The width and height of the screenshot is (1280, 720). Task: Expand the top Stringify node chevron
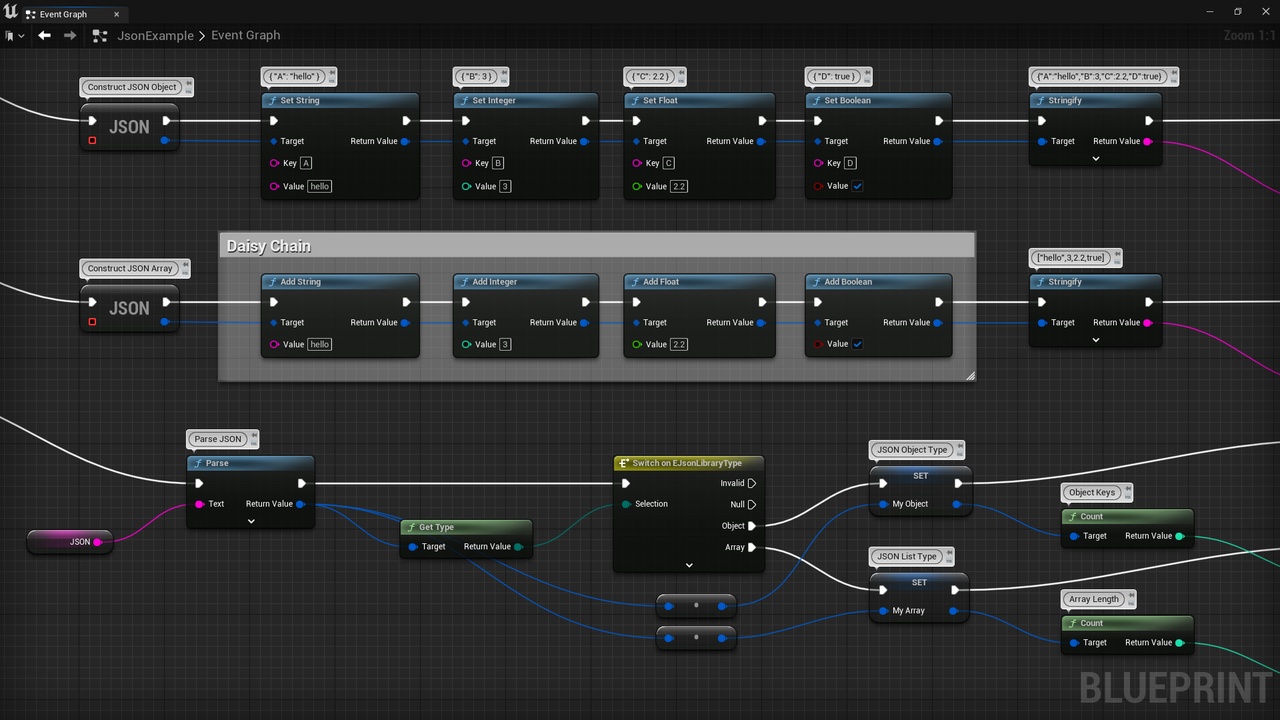pyautogui.click(x=1096, y=158)
